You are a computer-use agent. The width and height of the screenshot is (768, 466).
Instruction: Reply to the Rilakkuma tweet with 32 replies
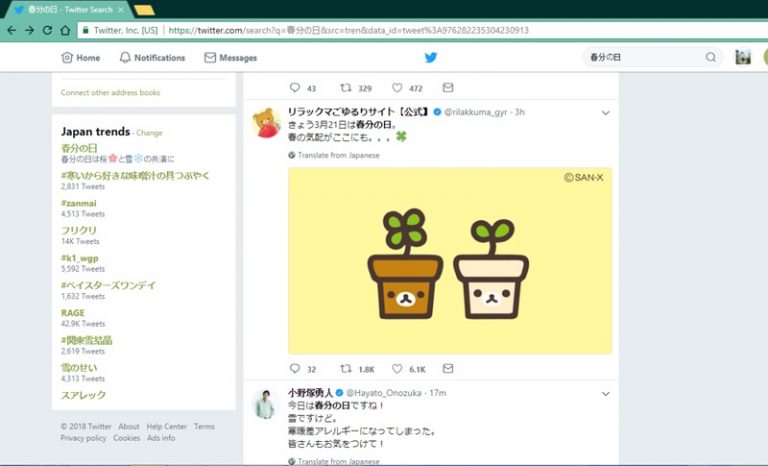[x=295, y=368]
